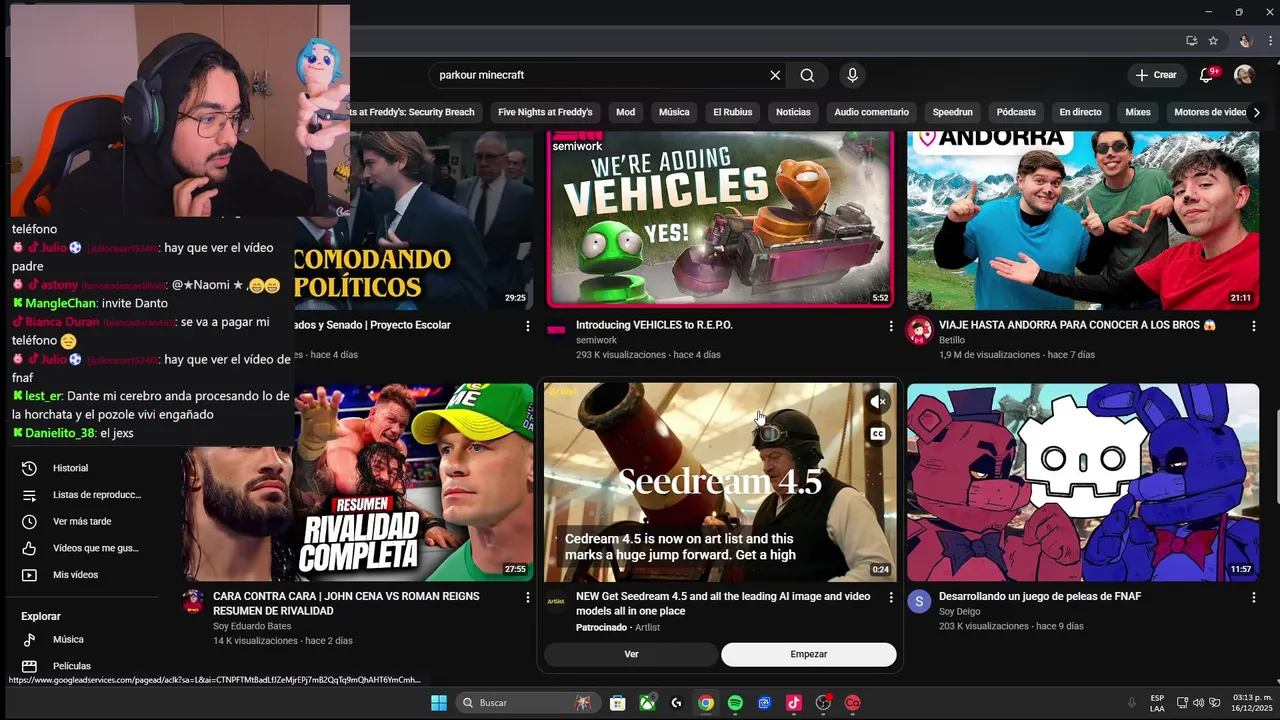Open the semiwork channel link
This screenshot has height=720, width=1280.
(596, 340)
